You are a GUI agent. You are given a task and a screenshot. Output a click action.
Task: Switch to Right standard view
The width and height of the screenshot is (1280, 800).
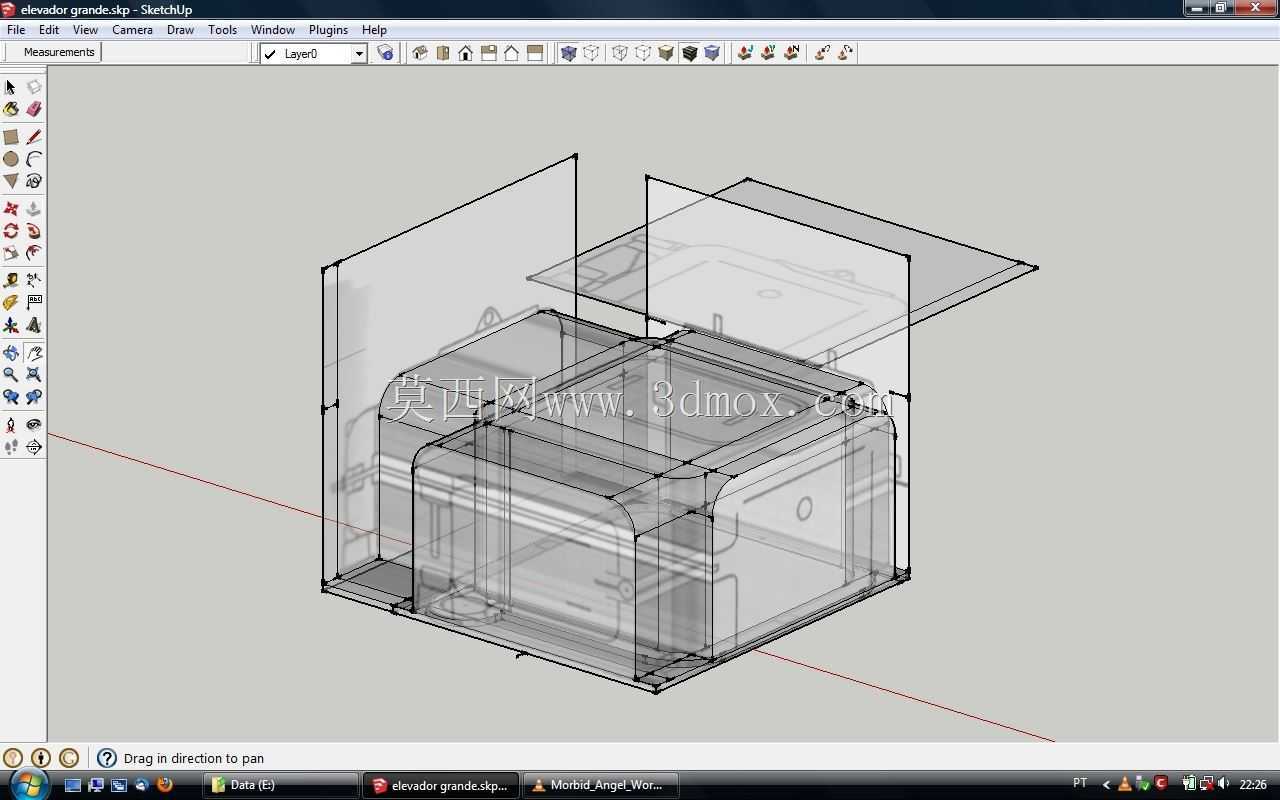(x=489, y=53)
